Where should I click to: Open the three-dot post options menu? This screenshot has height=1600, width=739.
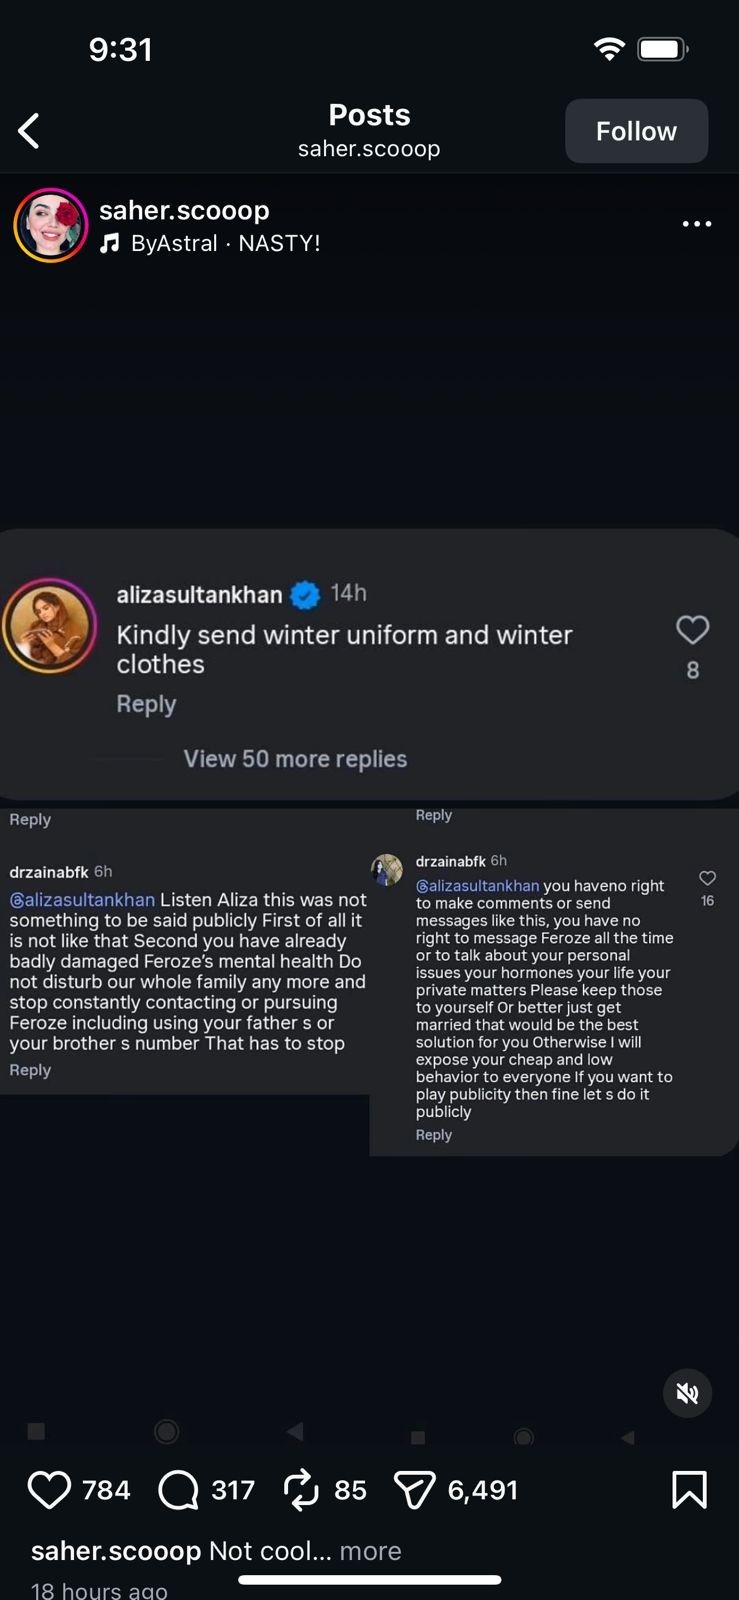tap(696, 224)
